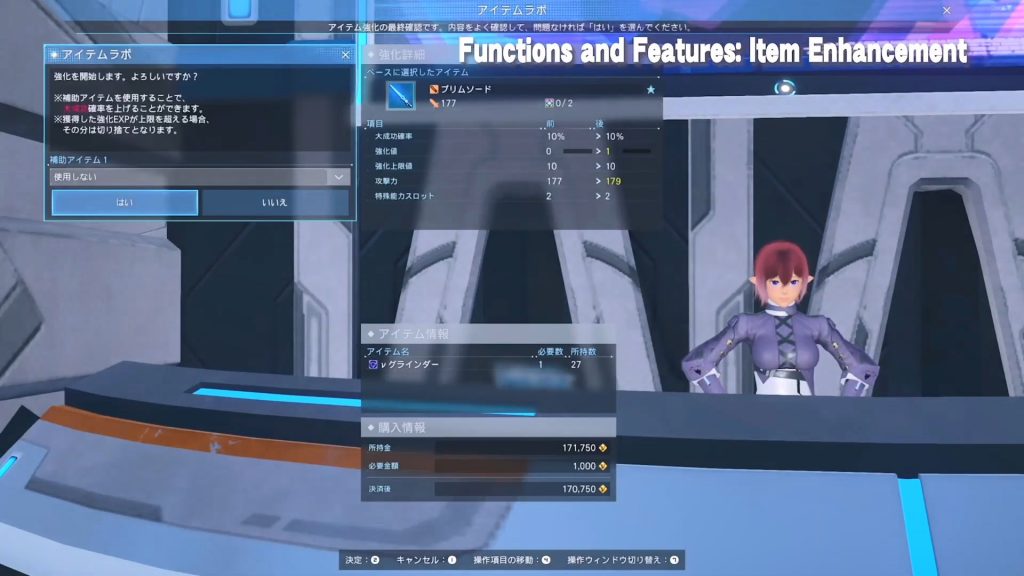Screen dimensions: 1024x576
Task: Click the attack icon beside 177 under プリムソード
Action: click(434, 103)
